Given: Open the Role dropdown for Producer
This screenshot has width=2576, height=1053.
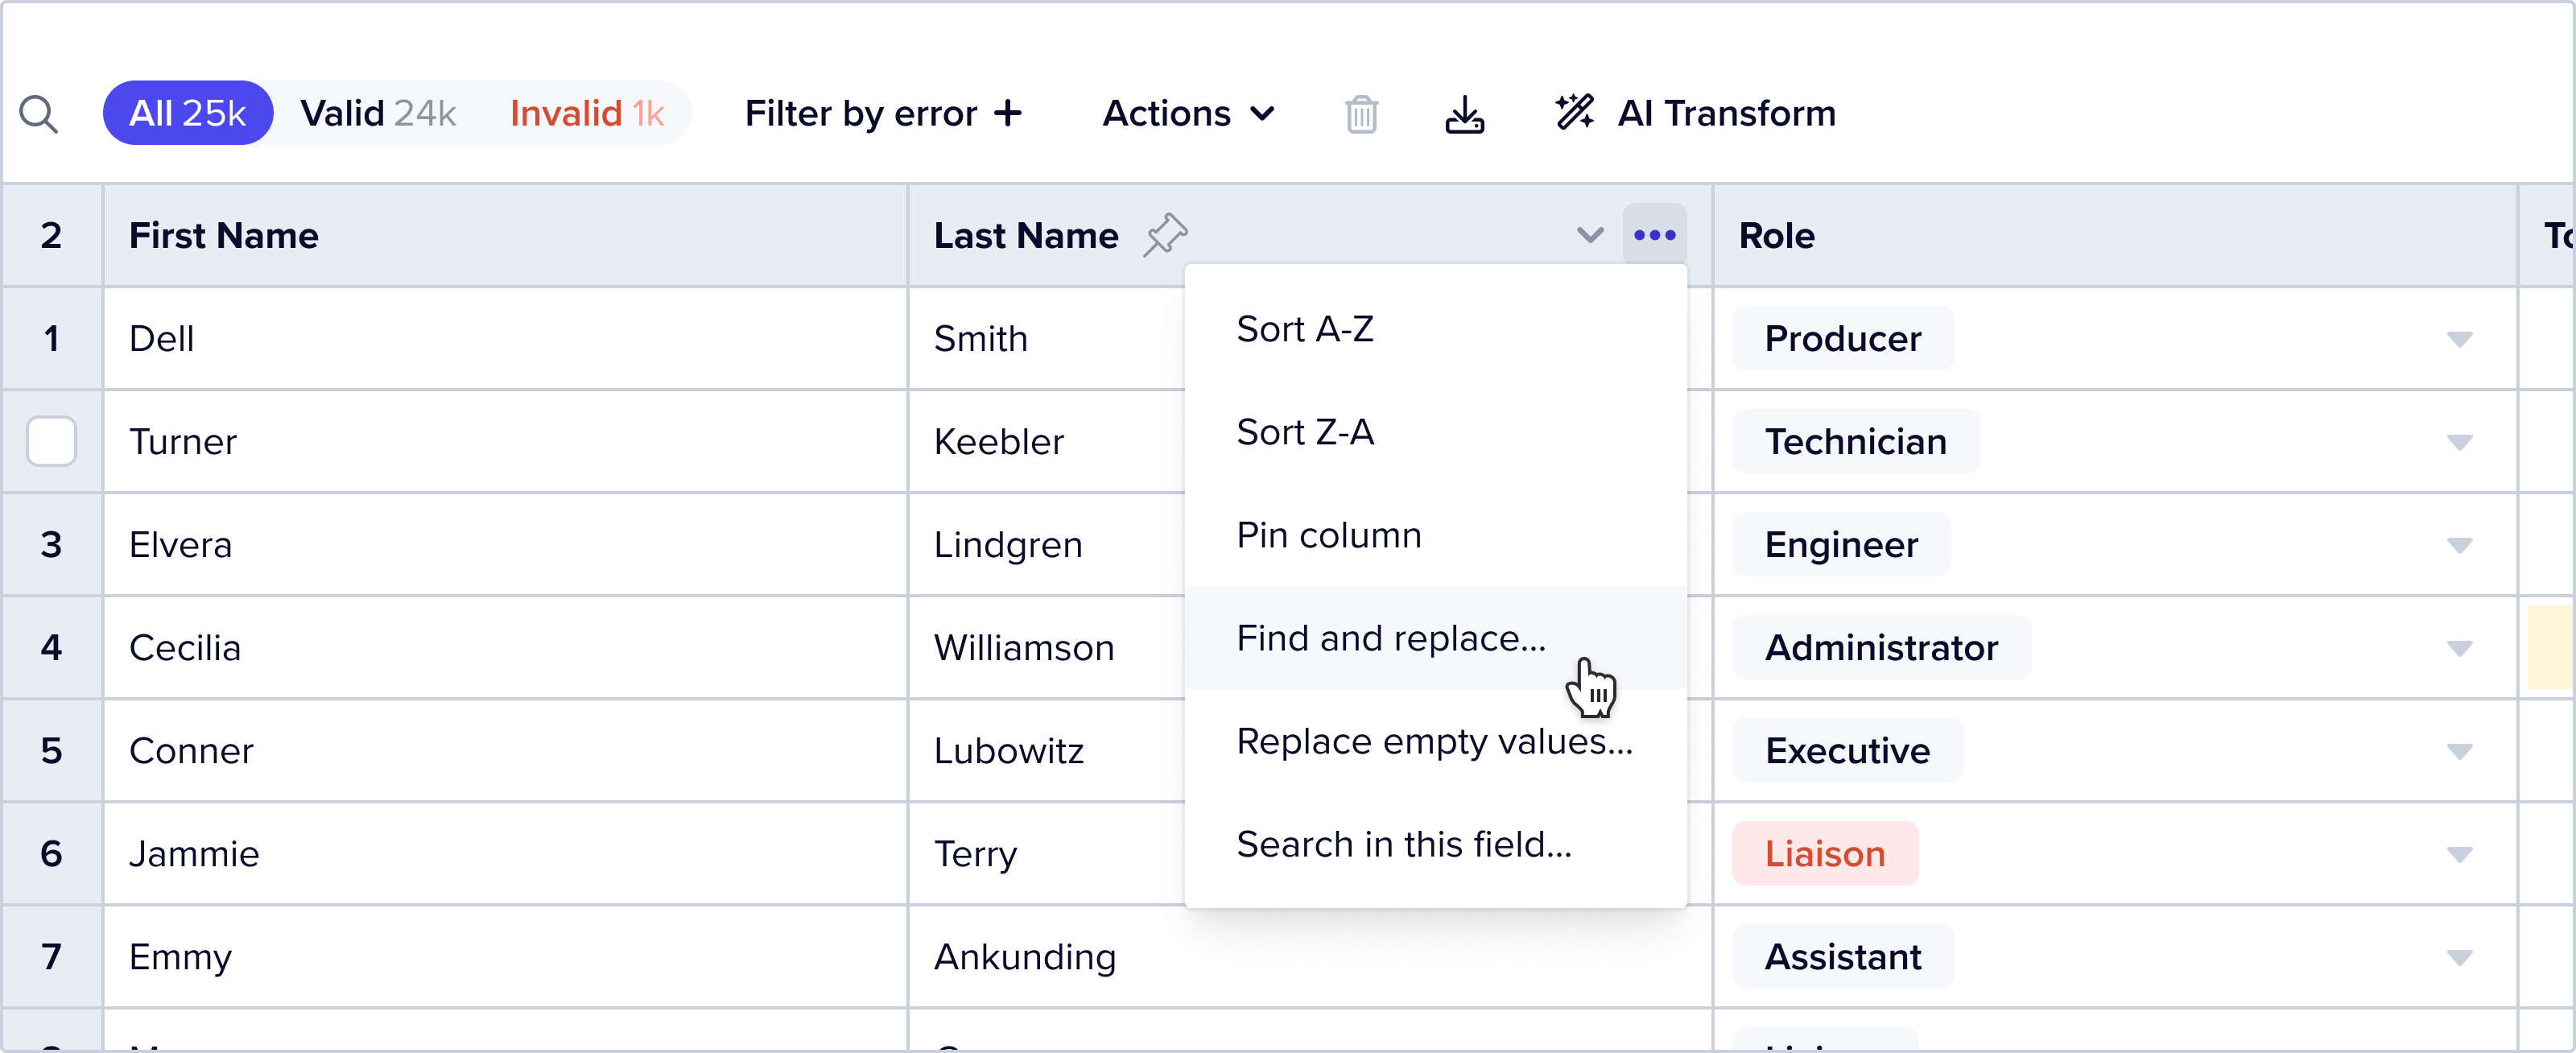Looking at the screenshot, I should click(2459, 339).
